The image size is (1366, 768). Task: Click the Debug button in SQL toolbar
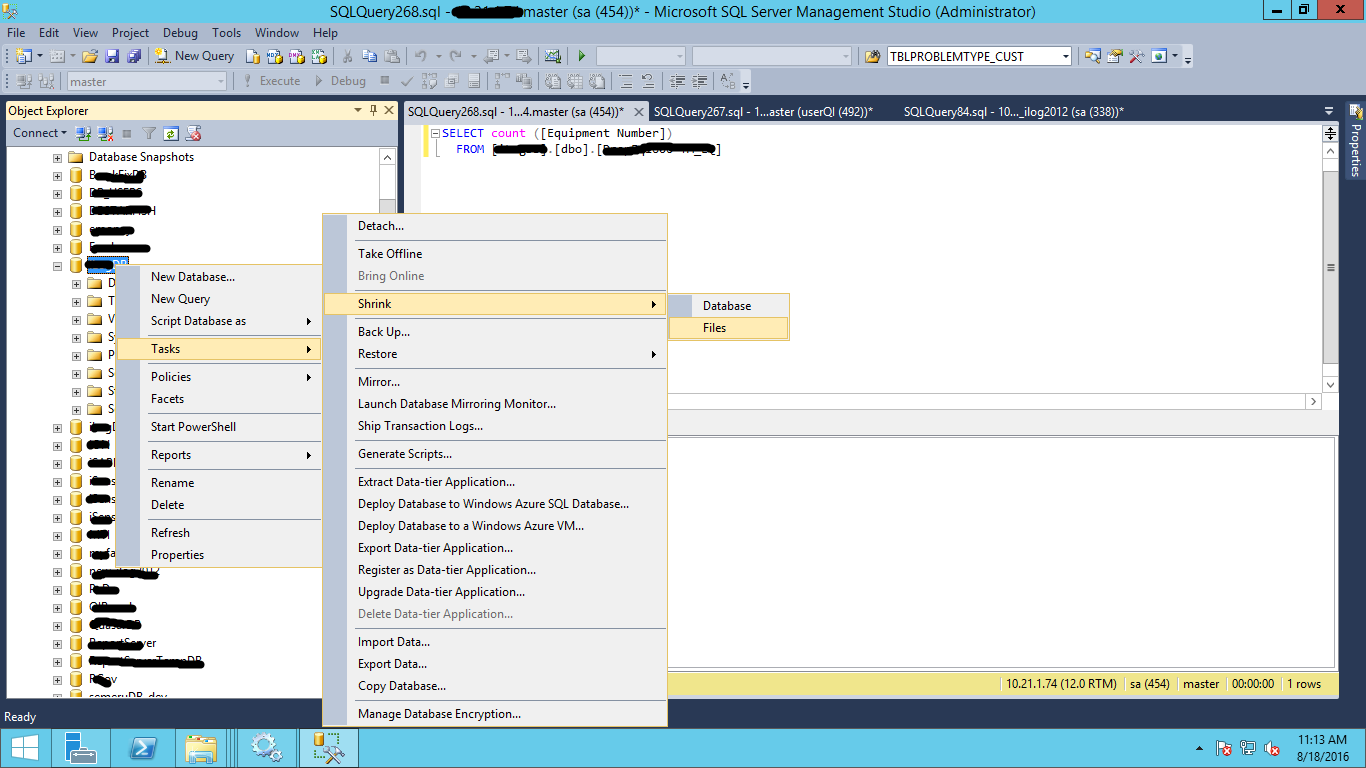[340, 81]
